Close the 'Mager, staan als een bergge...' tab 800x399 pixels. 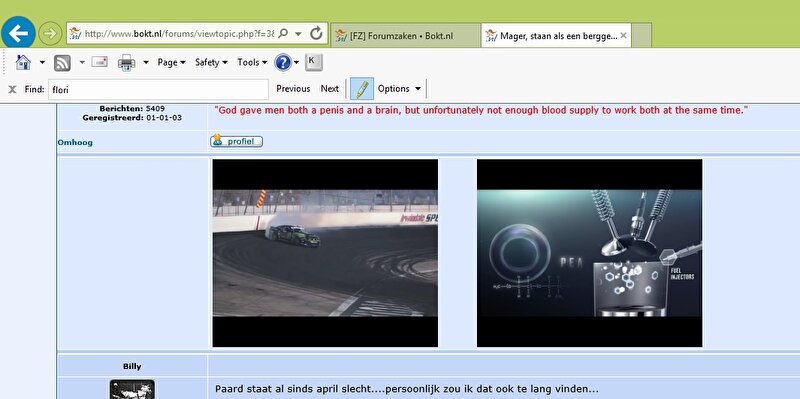point(623,36)
